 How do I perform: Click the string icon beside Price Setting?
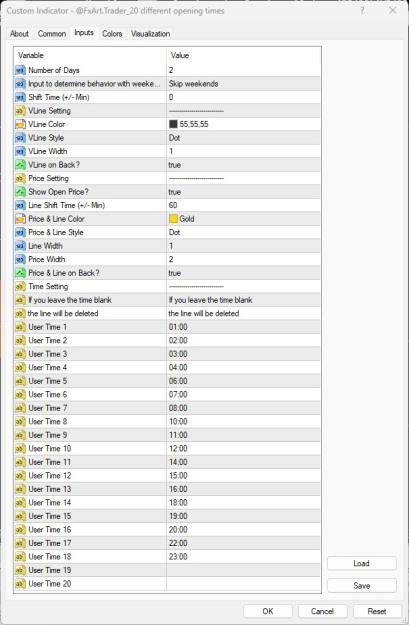(20, 179)
